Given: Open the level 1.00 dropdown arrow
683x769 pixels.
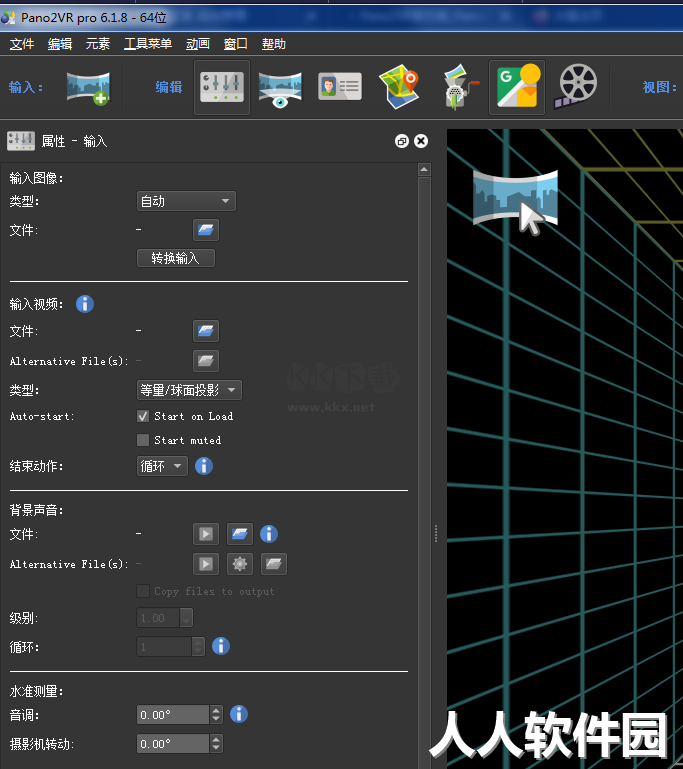Looking at the screenshot, I should [x=186, y=618].
